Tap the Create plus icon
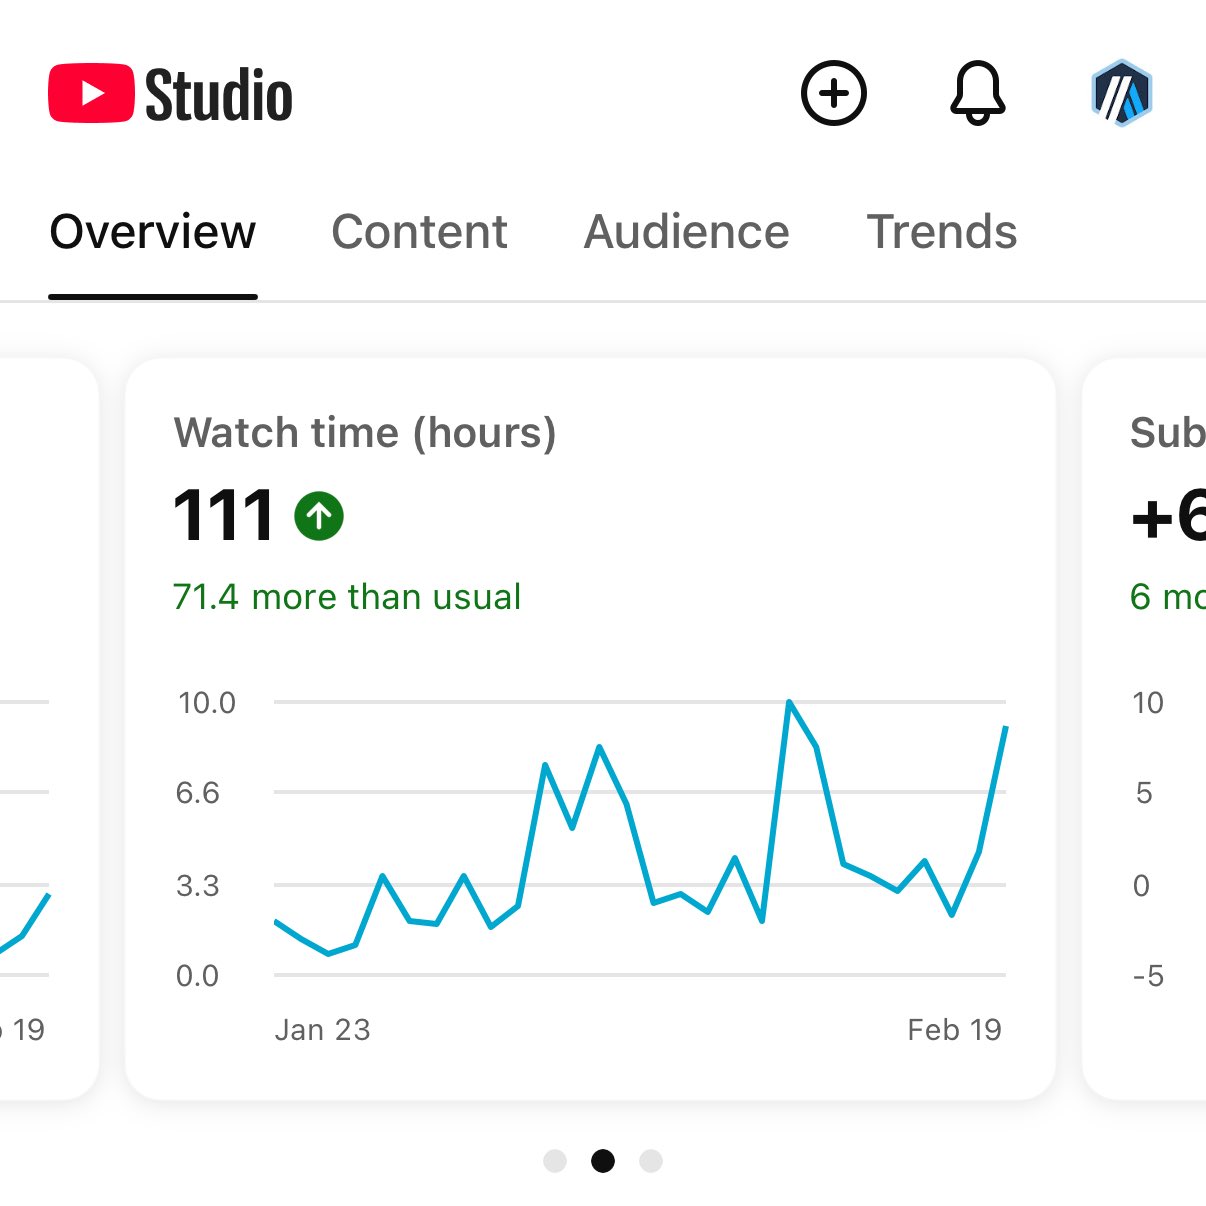The image size is (1206, 1206). [x=833, y=93]
